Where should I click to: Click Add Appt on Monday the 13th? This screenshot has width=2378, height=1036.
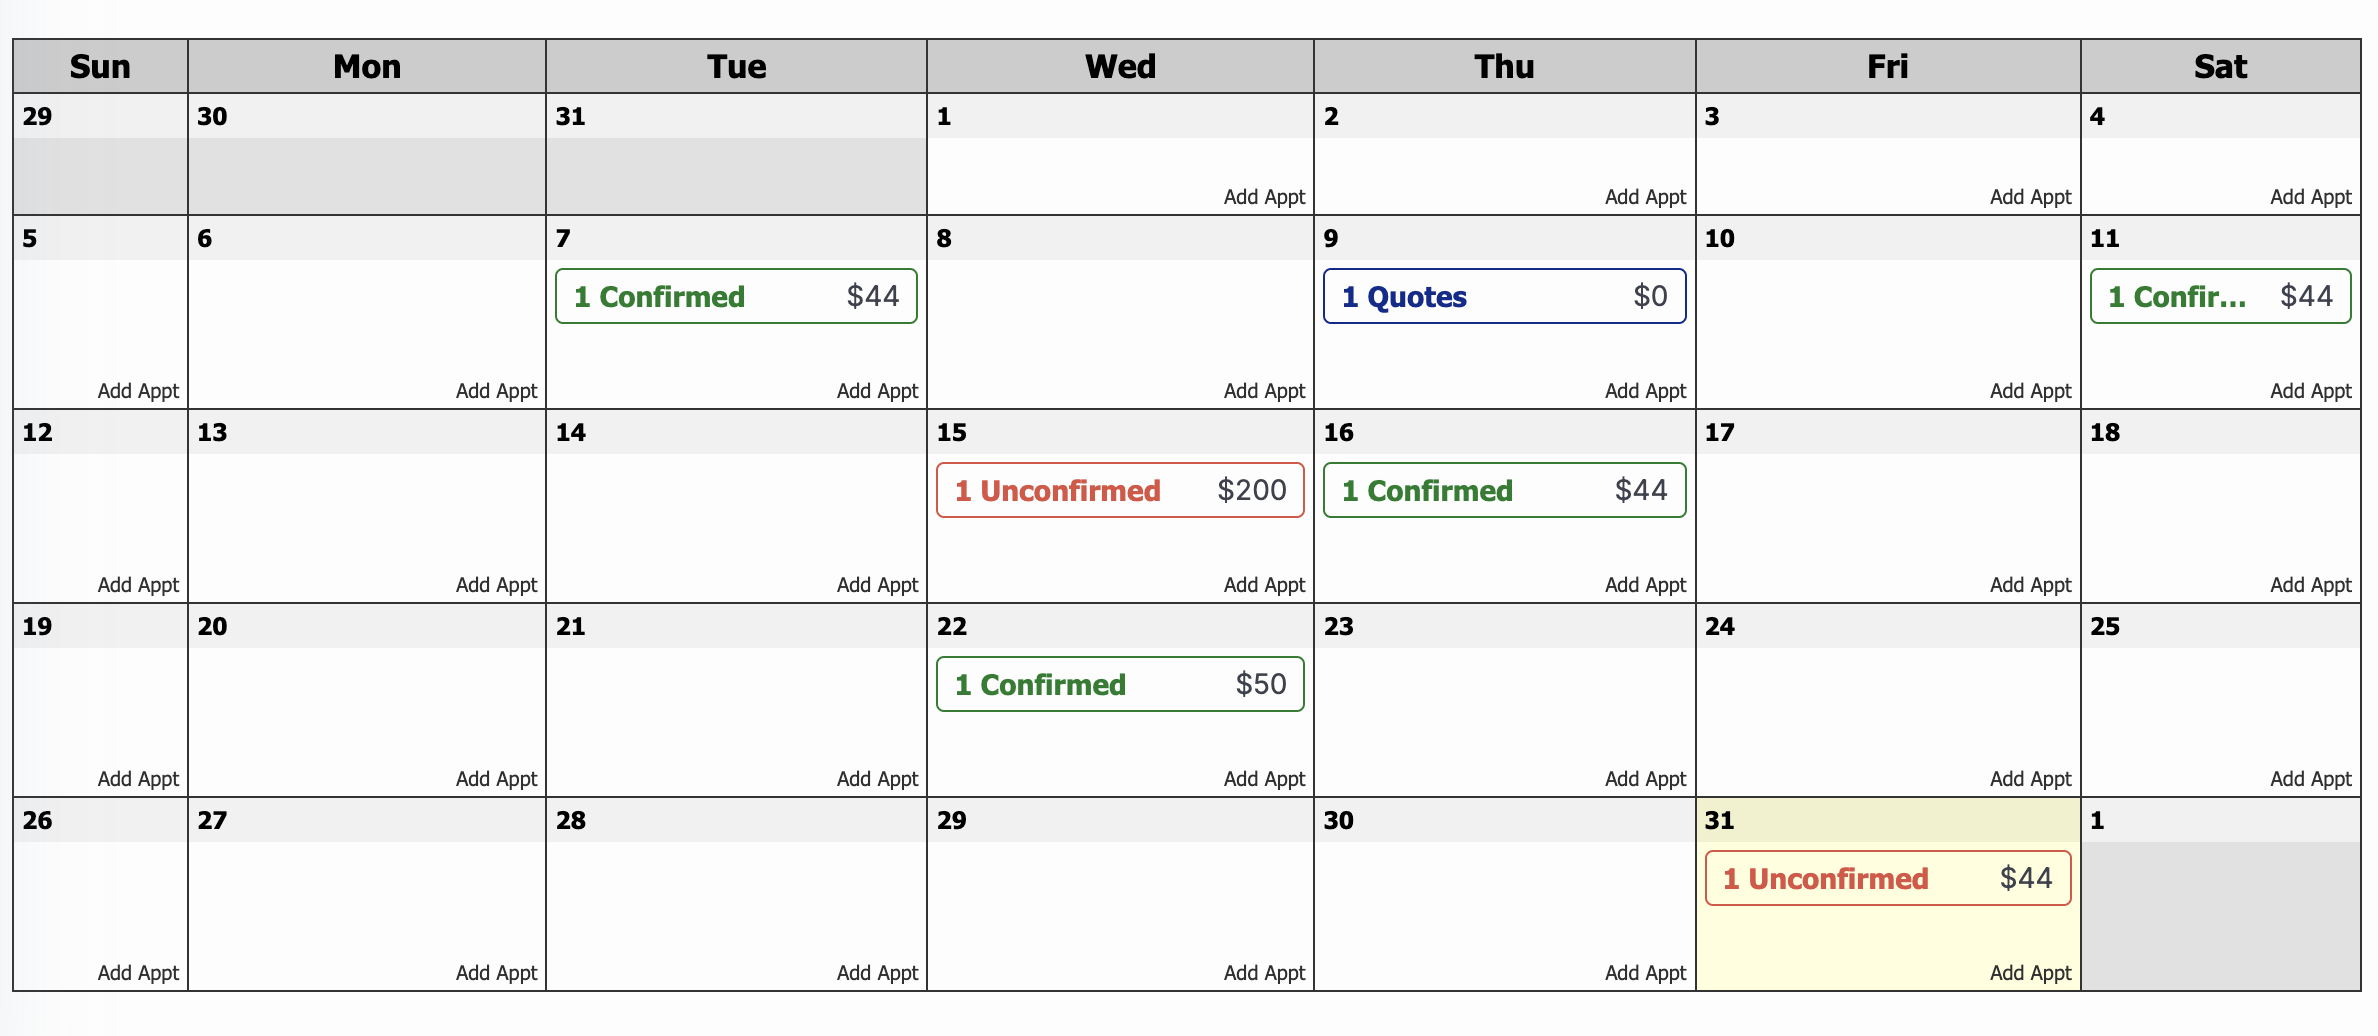pos(496,585)
